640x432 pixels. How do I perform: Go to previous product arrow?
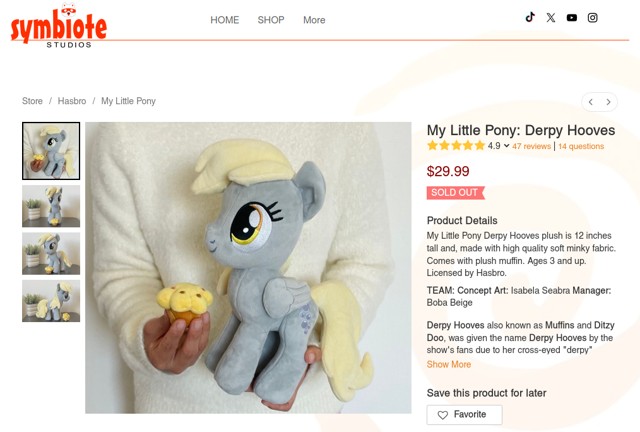(591, 101)
